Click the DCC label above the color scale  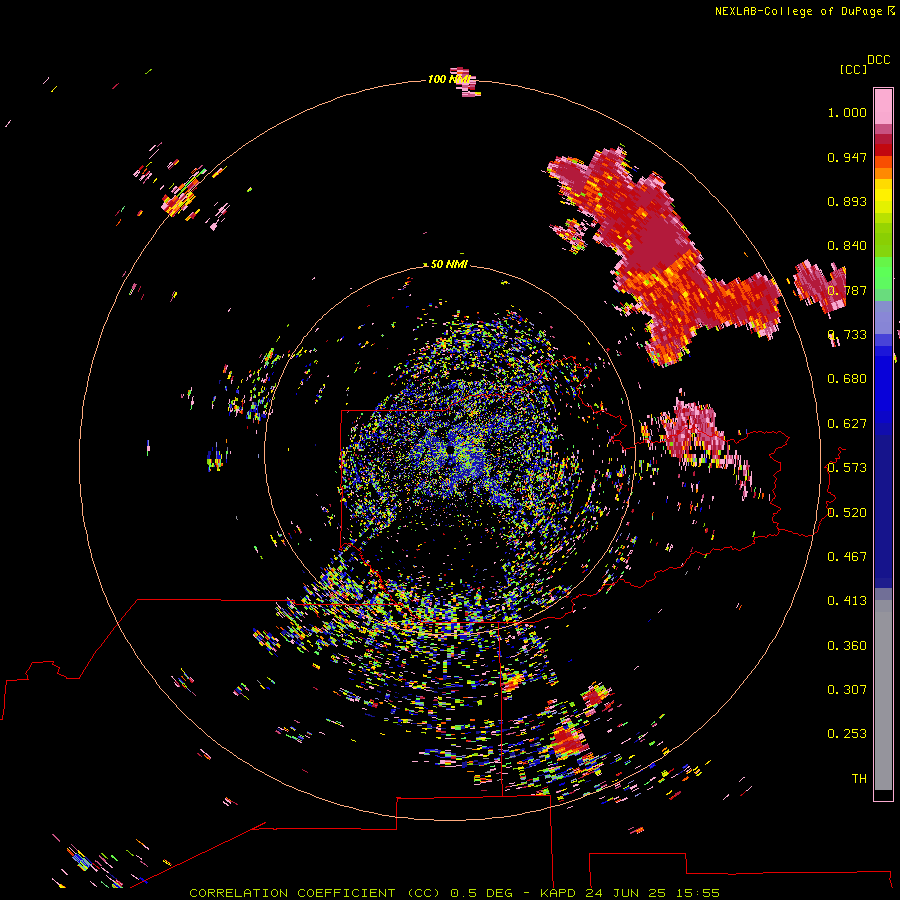click(878, 60)
